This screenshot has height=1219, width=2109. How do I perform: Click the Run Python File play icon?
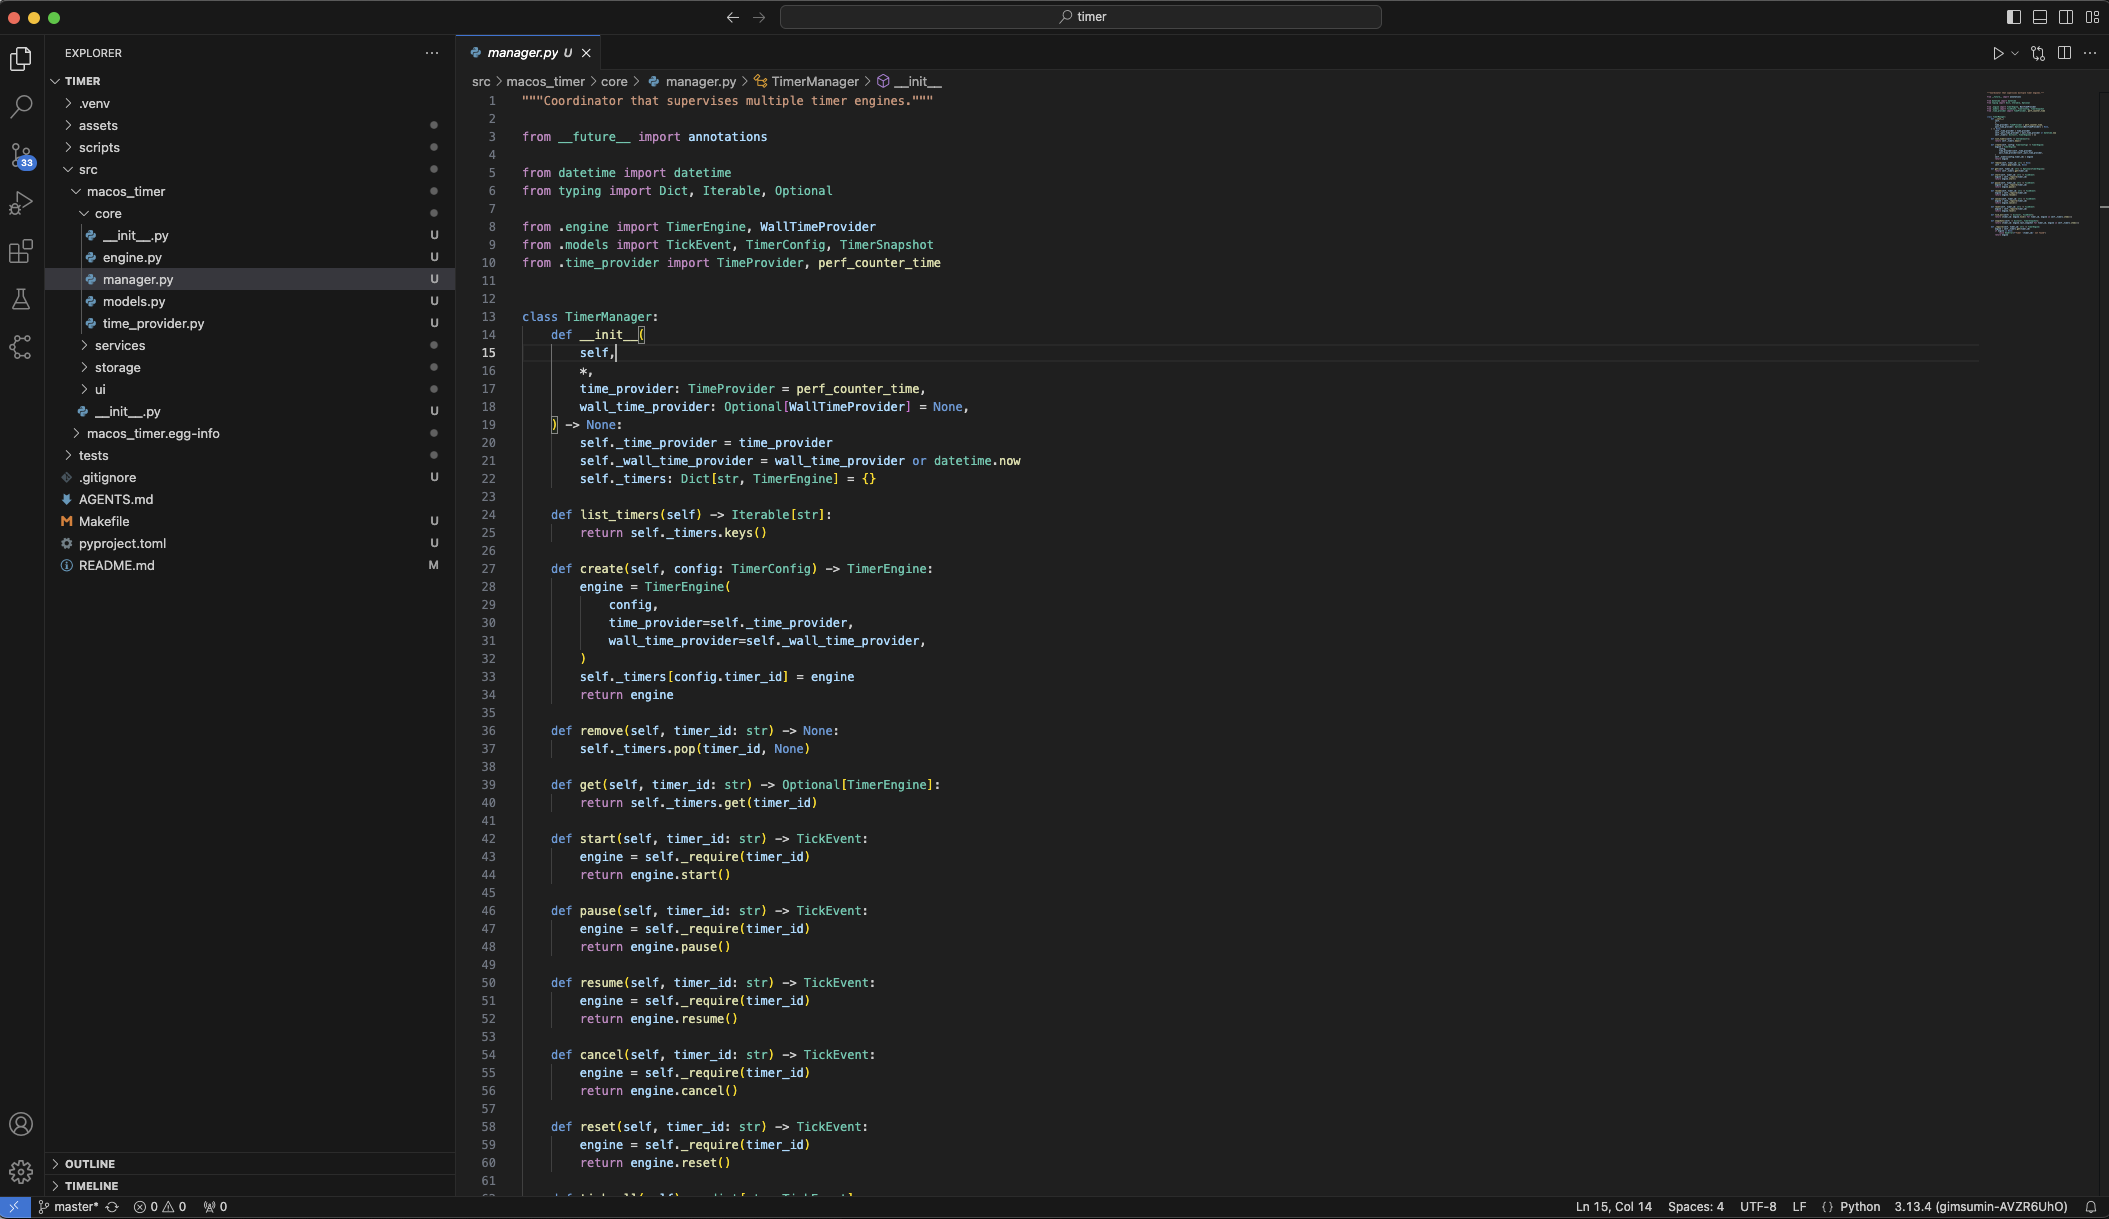1997,53
